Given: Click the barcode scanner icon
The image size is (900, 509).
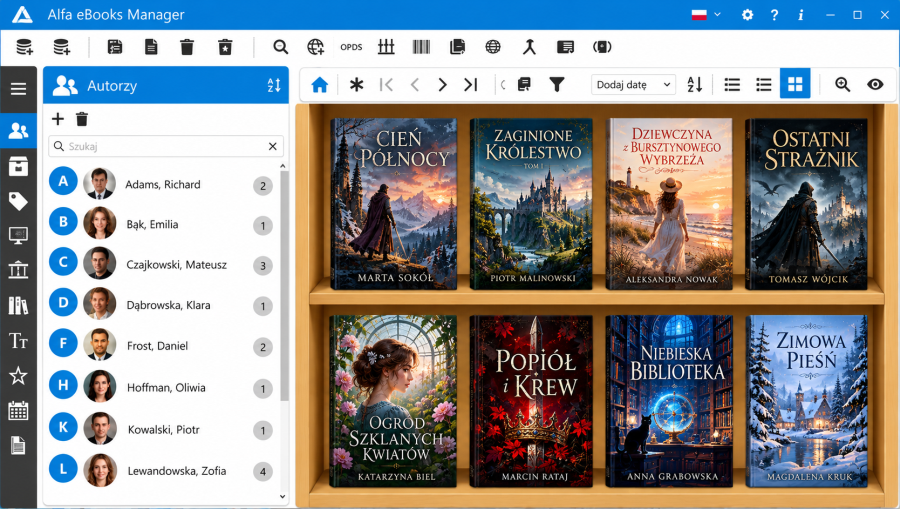Looking at the screenshot, I should click(421, 47).
